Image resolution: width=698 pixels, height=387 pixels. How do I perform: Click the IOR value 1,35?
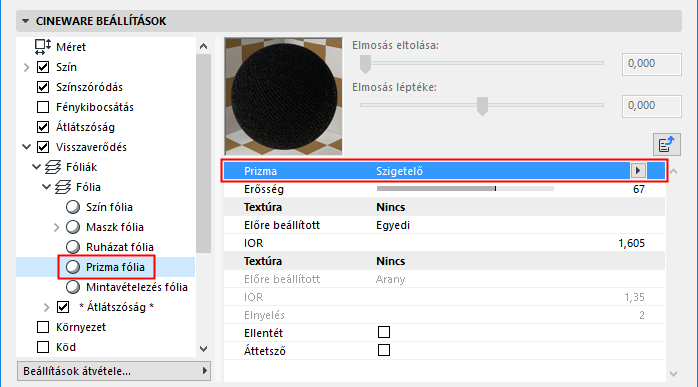634,297
